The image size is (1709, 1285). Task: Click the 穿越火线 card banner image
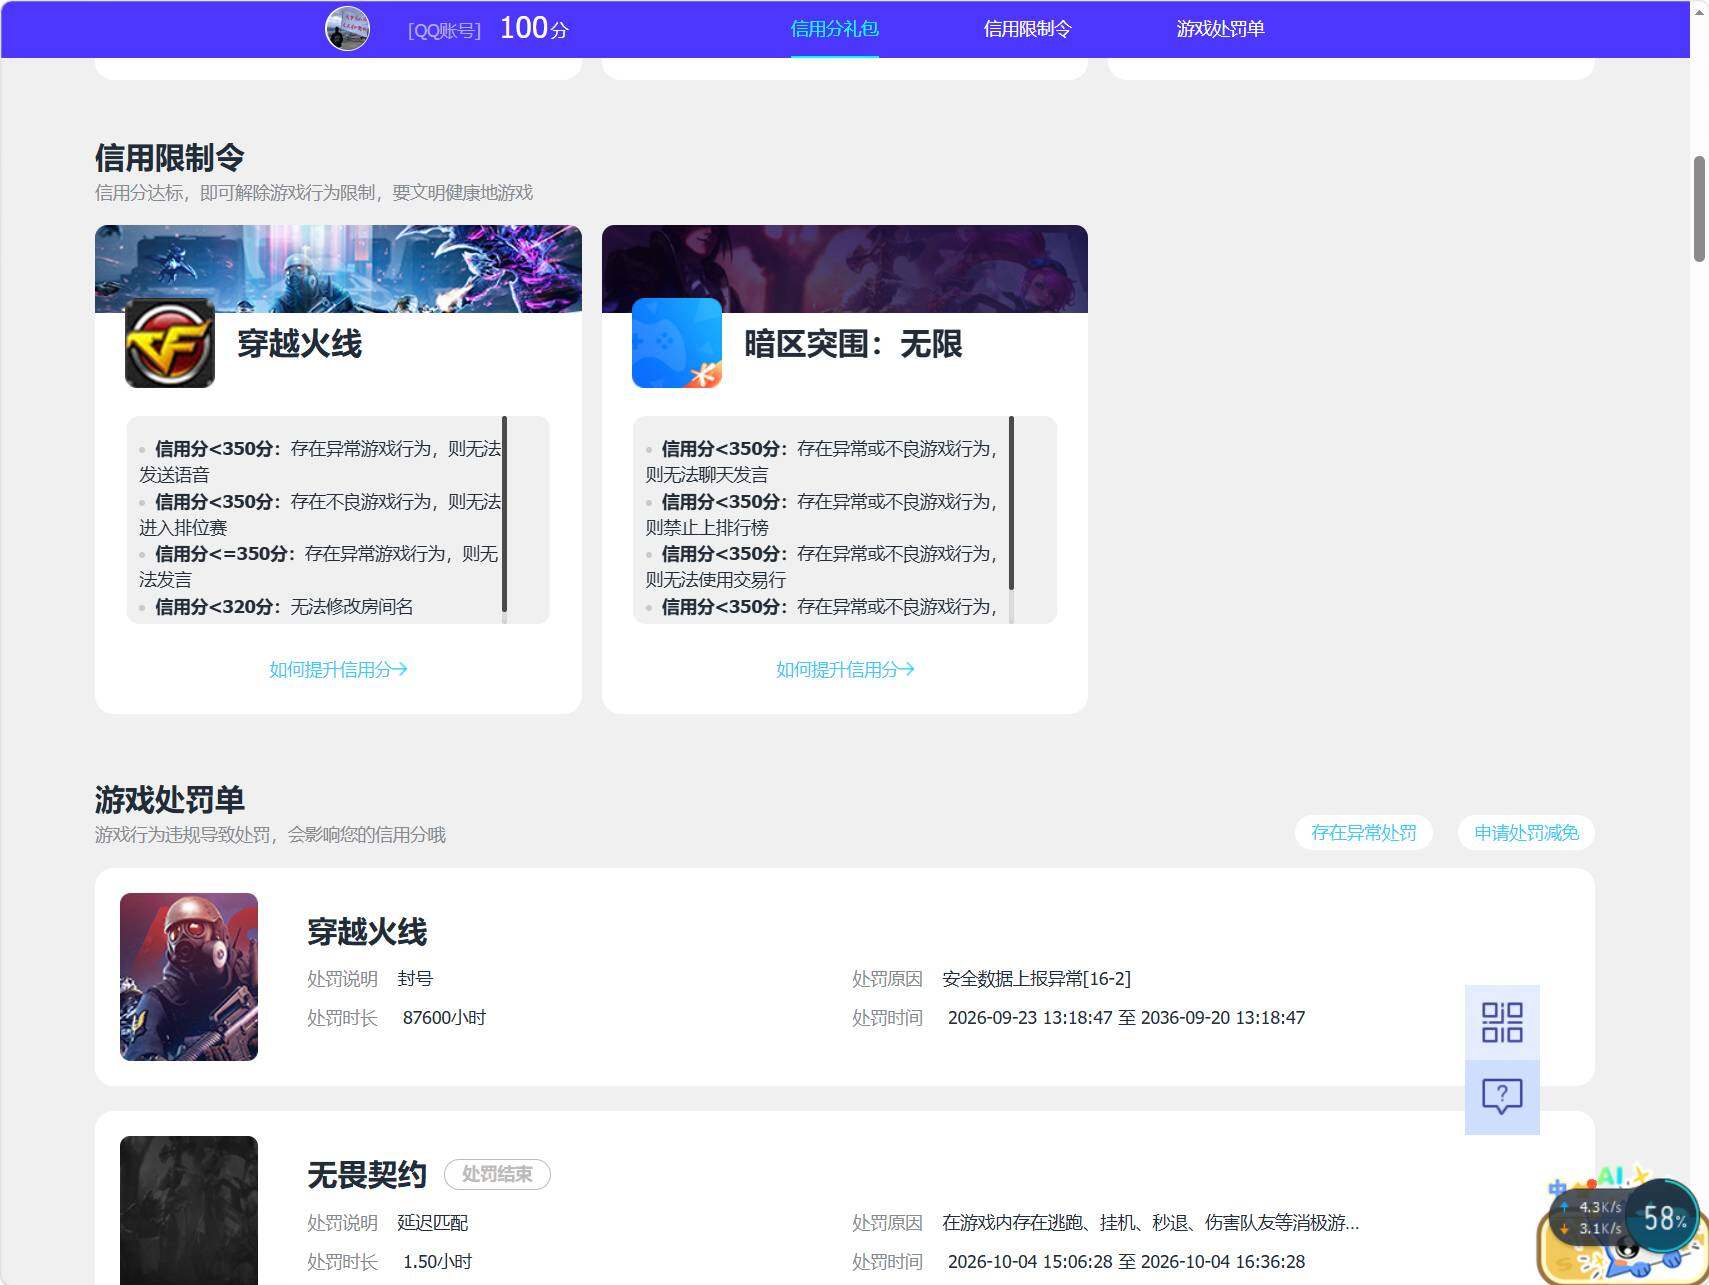[x=338, y=268]
